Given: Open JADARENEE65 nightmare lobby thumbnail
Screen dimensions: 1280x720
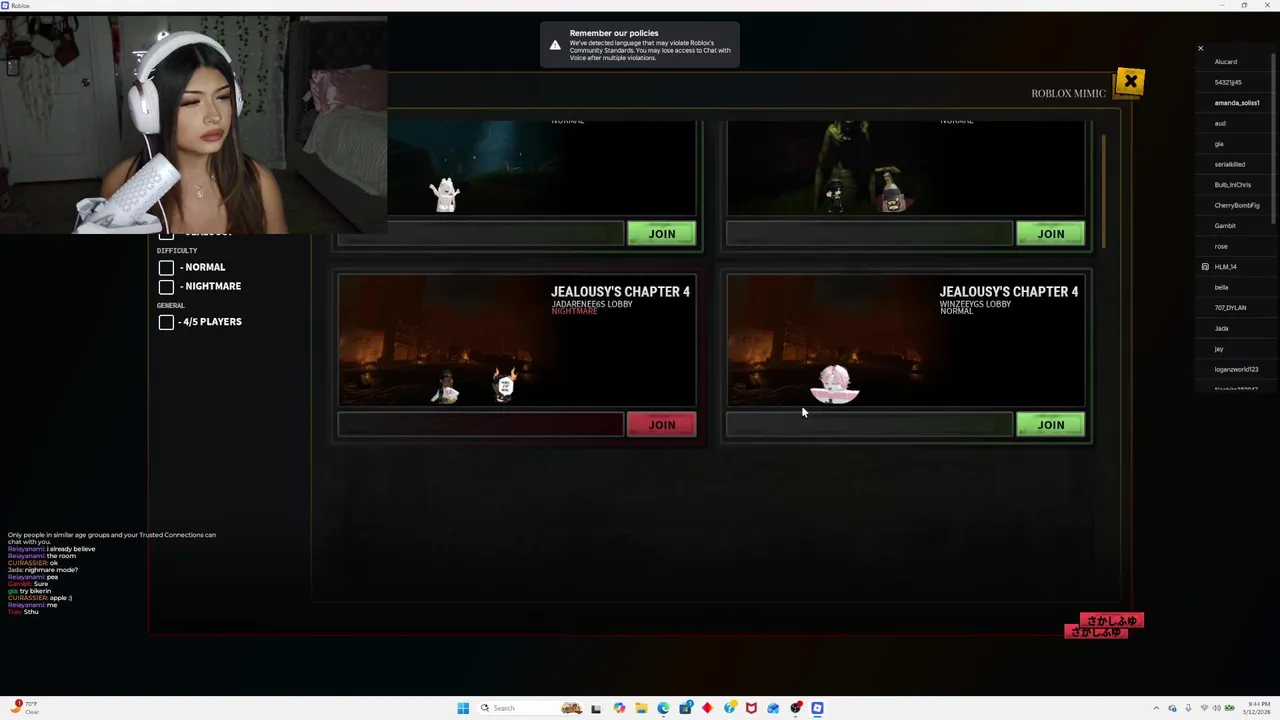Looking at the screenshot, I should tap(517, 341).
